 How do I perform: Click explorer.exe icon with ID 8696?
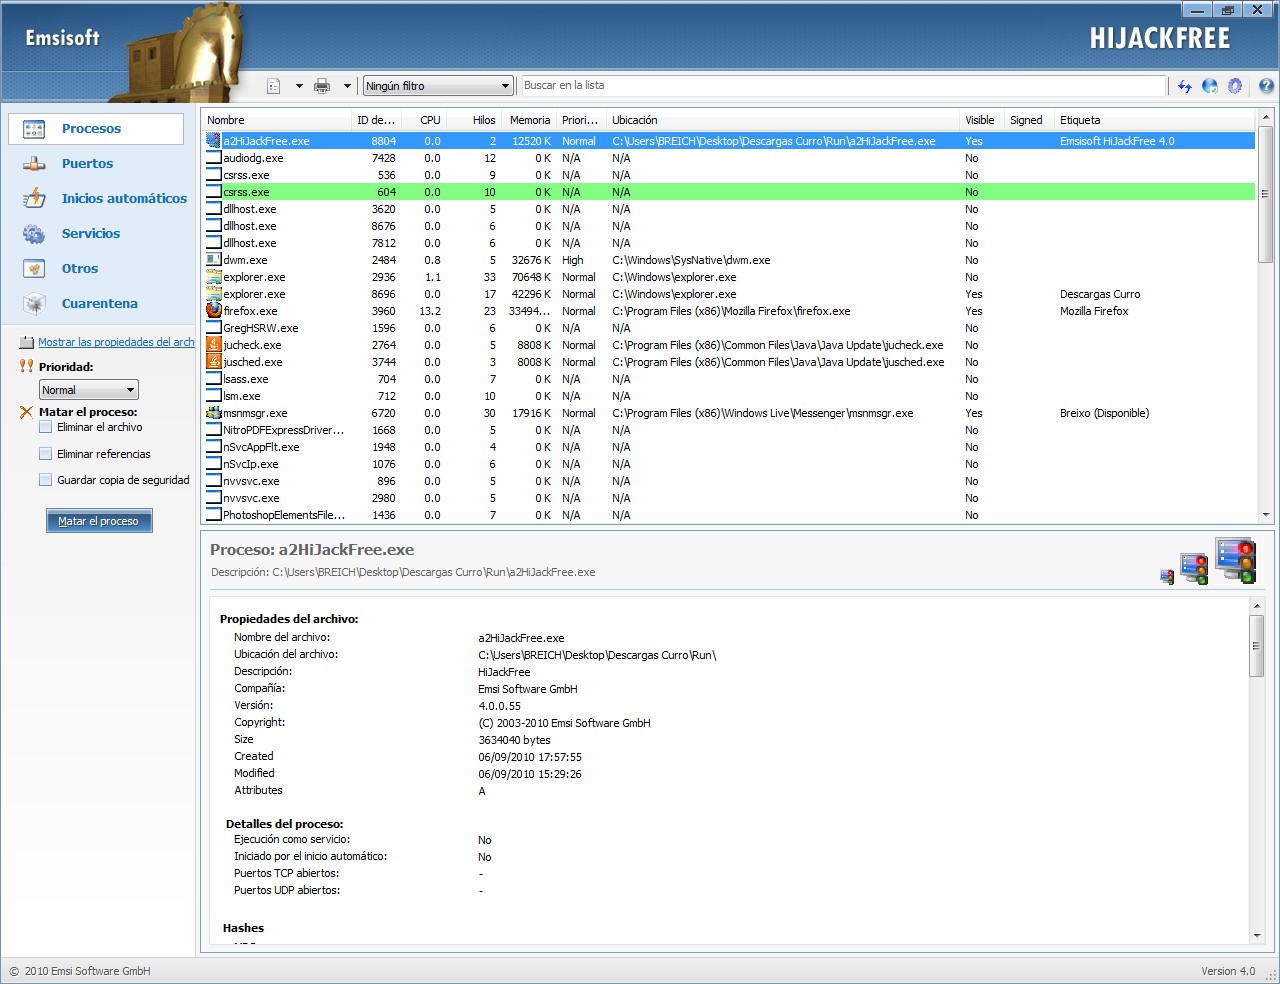pos(213,294)
